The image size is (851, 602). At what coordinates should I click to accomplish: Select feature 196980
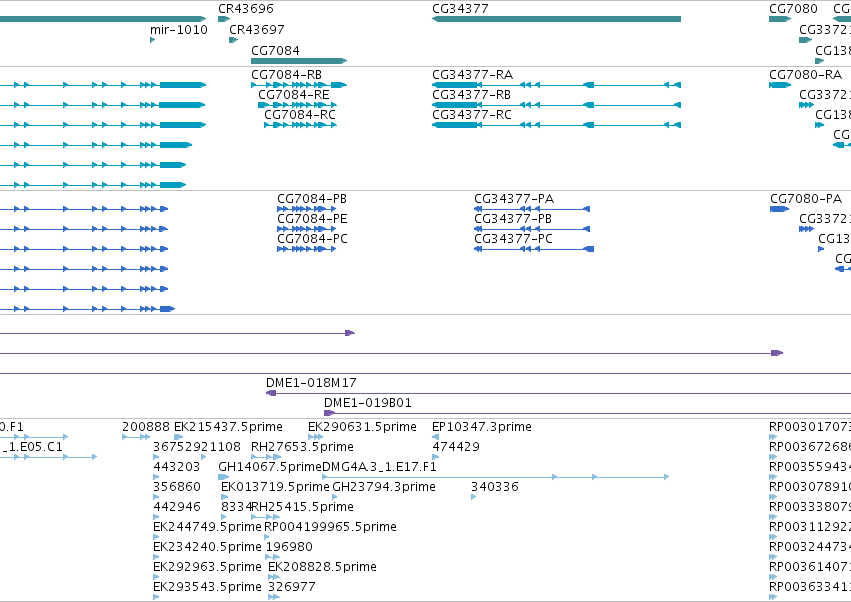[x=290, y=547]
